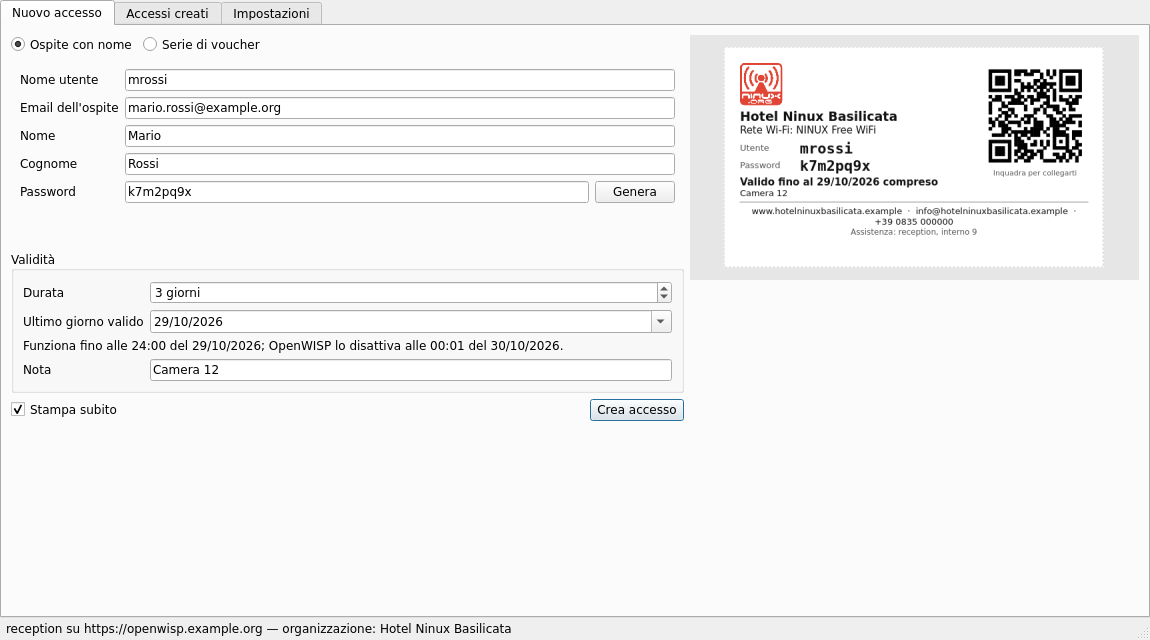Image resolution: width=1150 pixels, height=640 pixels.
Task: Click the 'Inquadra per collegarti' caption
Action: tap(1035, 173)
